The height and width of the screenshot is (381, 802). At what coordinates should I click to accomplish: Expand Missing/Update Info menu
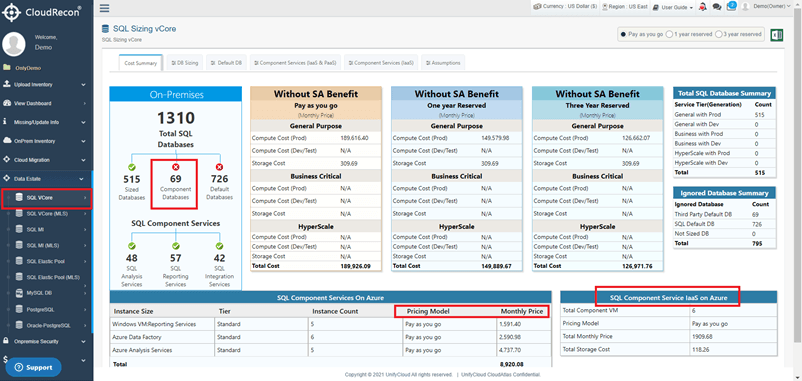(x=46, y=122)
